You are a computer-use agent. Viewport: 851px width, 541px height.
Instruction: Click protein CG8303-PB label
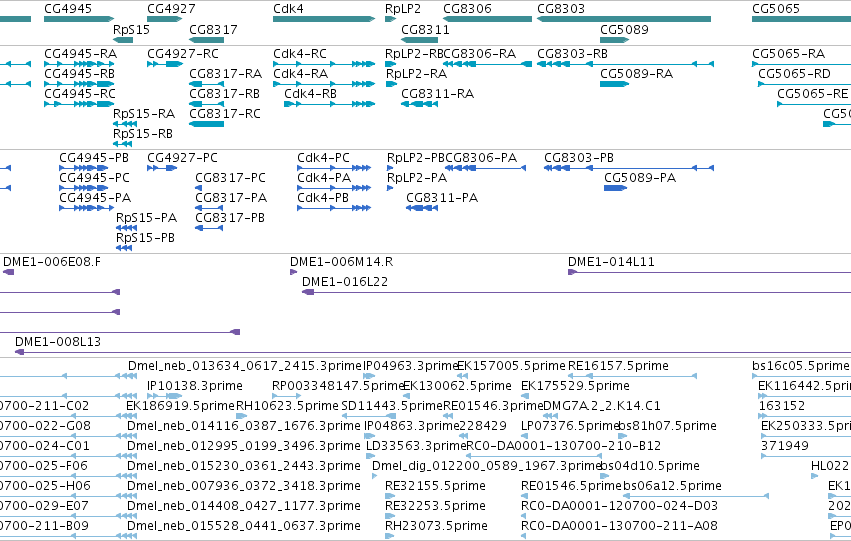pos(579,158)
